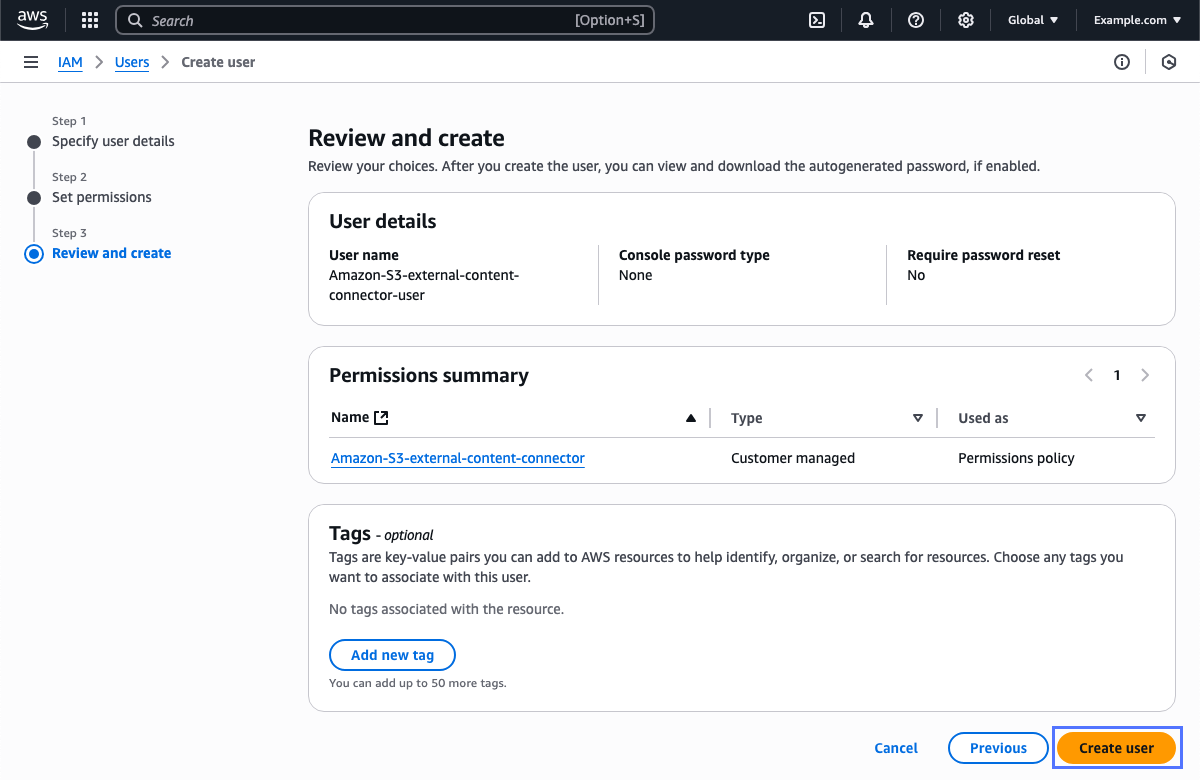This screenshot has height=780, width=1200.
Task: Click the Customer managed cell
Action: pyautogui.click(x=793, y=458)
